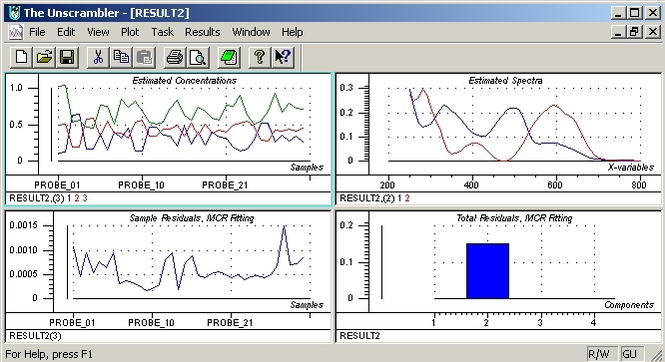665x362 pixels.
Task: Save with the floppy disk icon
Action: pyautogui.click(x=67, y=57)
